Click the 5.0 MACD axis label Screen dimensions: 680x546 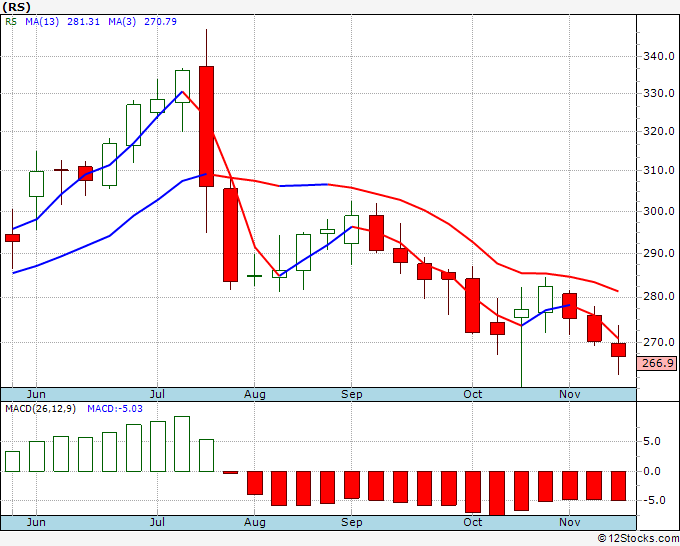652,441
